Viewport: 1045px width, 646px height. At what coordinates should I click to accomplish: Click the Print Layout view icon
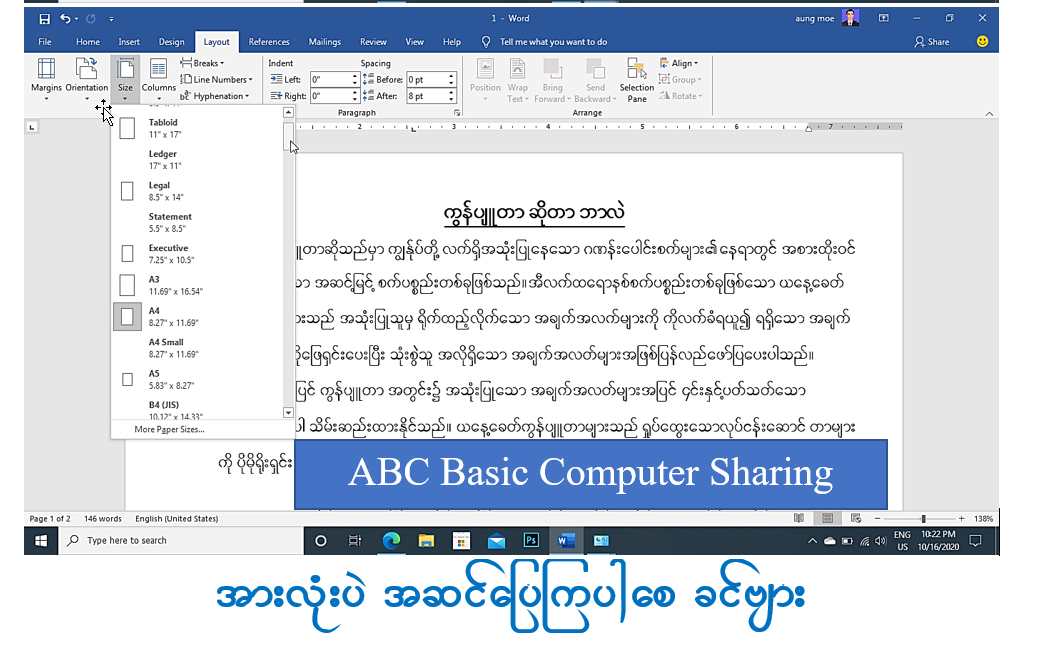827,518
